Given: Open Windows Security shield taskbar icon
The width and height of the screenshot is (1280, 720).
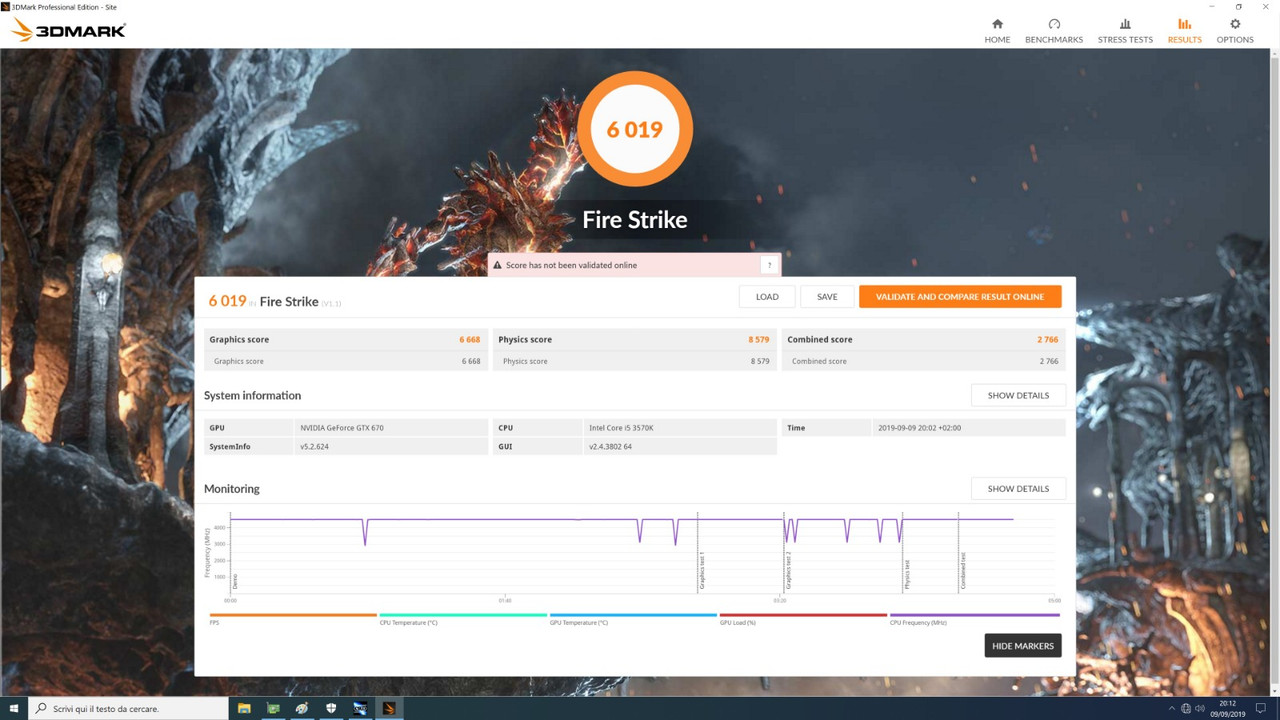Looking at the screenshot, I should click(x=331, y=708).
